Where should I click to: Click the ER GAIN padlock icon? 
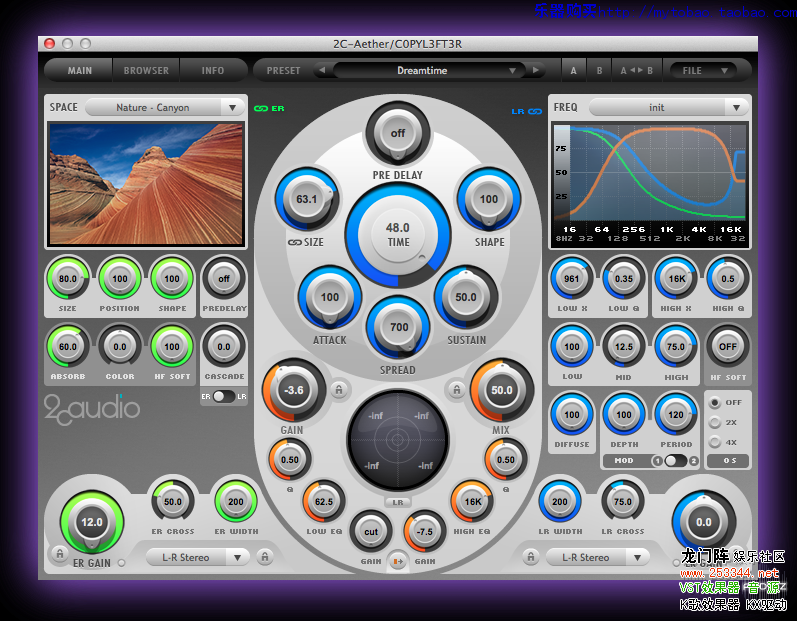(59, 553)
